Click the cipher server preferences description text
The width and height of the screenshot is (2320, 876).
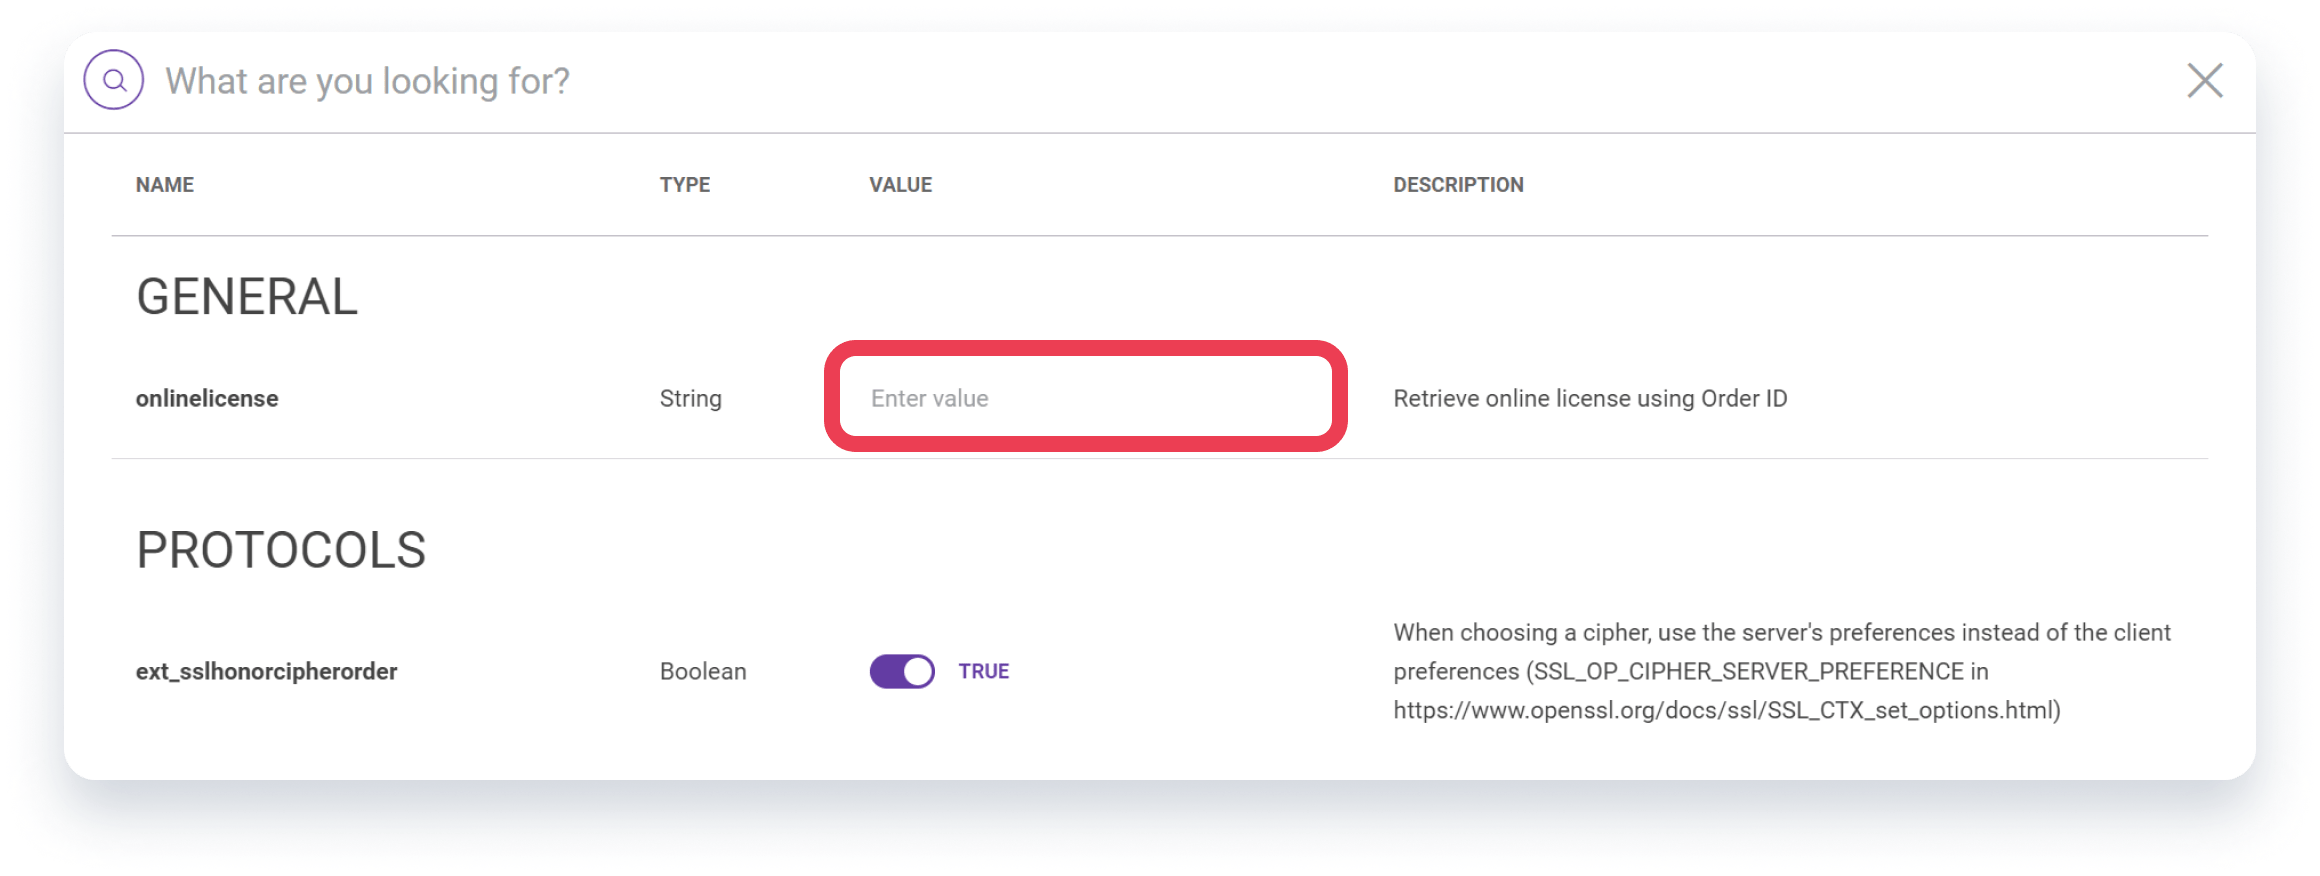[1782, 671]
